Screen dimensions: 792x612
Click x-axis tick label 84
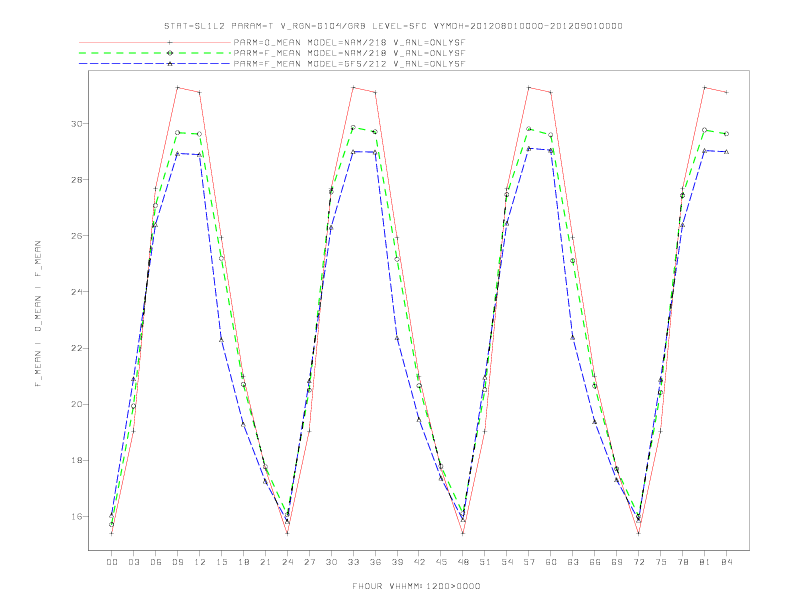(726, 562)
